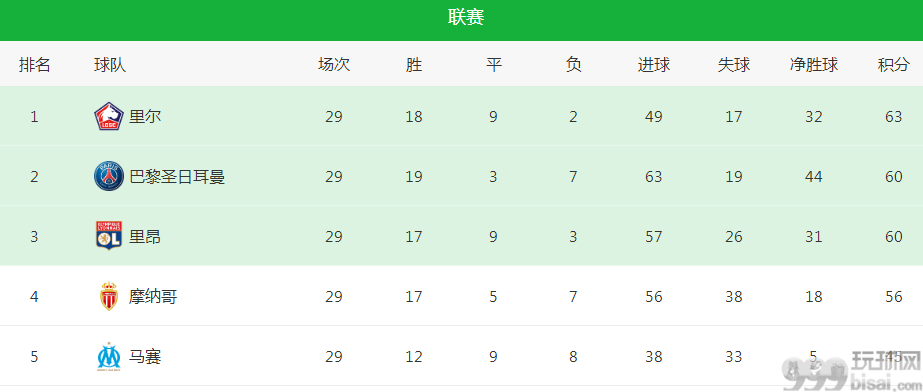This screenshot has height=392, width=923.
Task: Click the 积分 column header
Action: point(893,65)
